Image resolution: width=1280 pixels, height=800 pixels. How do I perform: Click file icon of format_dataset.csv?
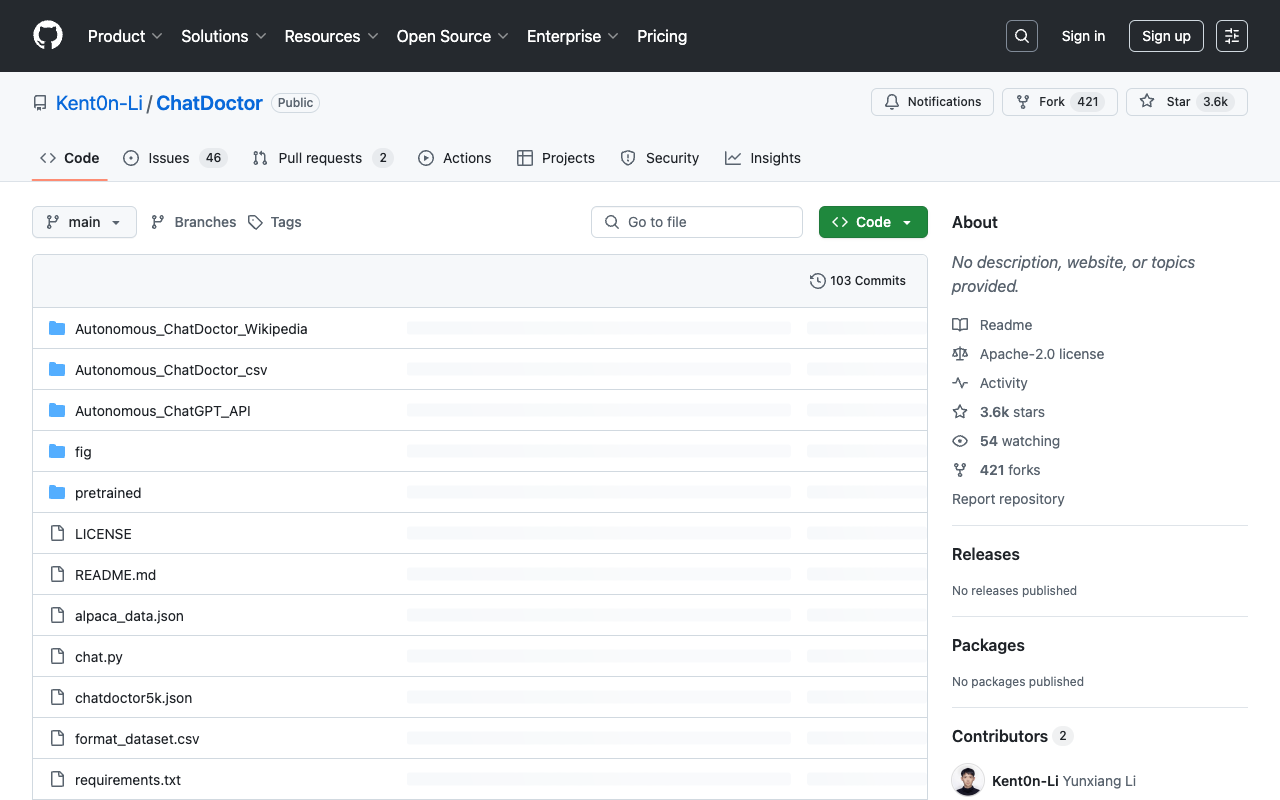pos(57,739)
